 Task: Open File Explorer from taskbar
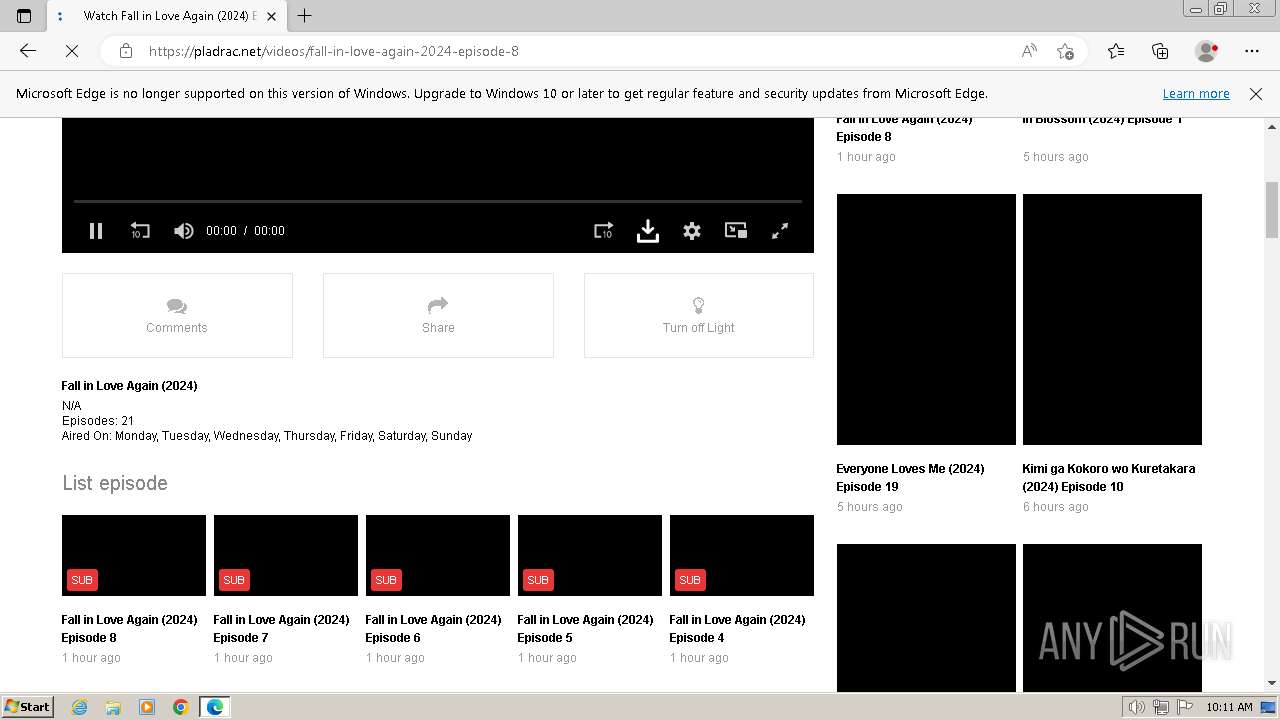[113, 707]
